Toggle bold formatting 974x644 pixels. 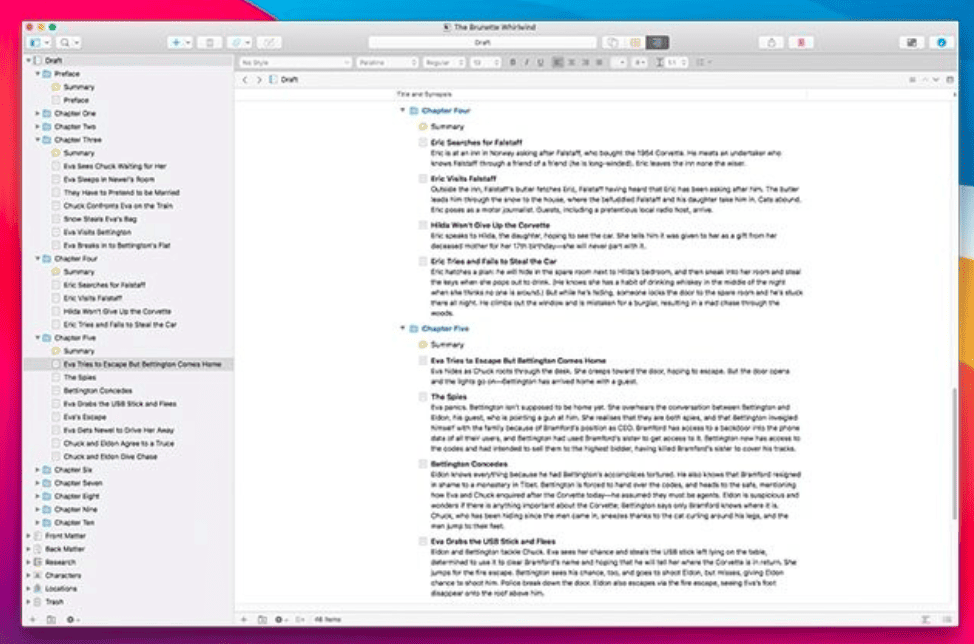[x=512, y=62]
